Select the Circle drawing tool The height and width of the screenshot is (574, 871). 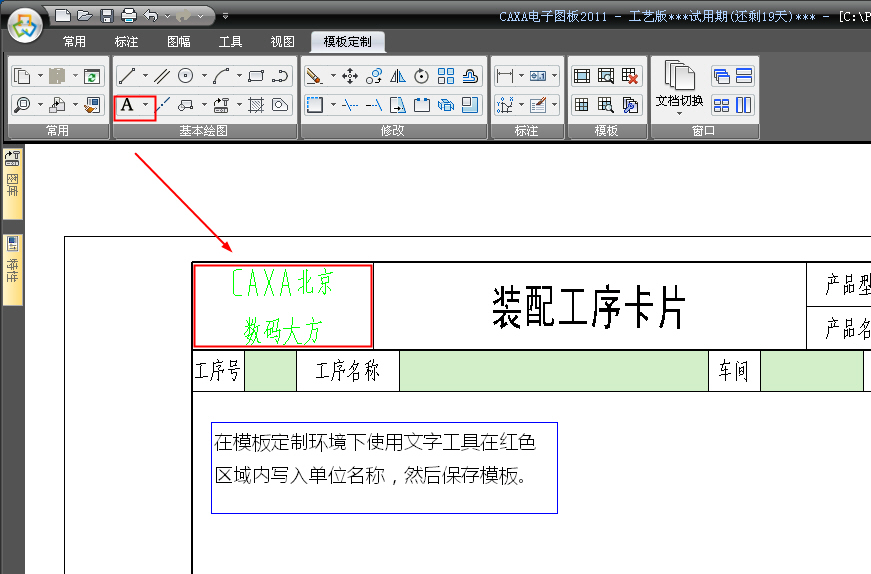coord(186,76)
